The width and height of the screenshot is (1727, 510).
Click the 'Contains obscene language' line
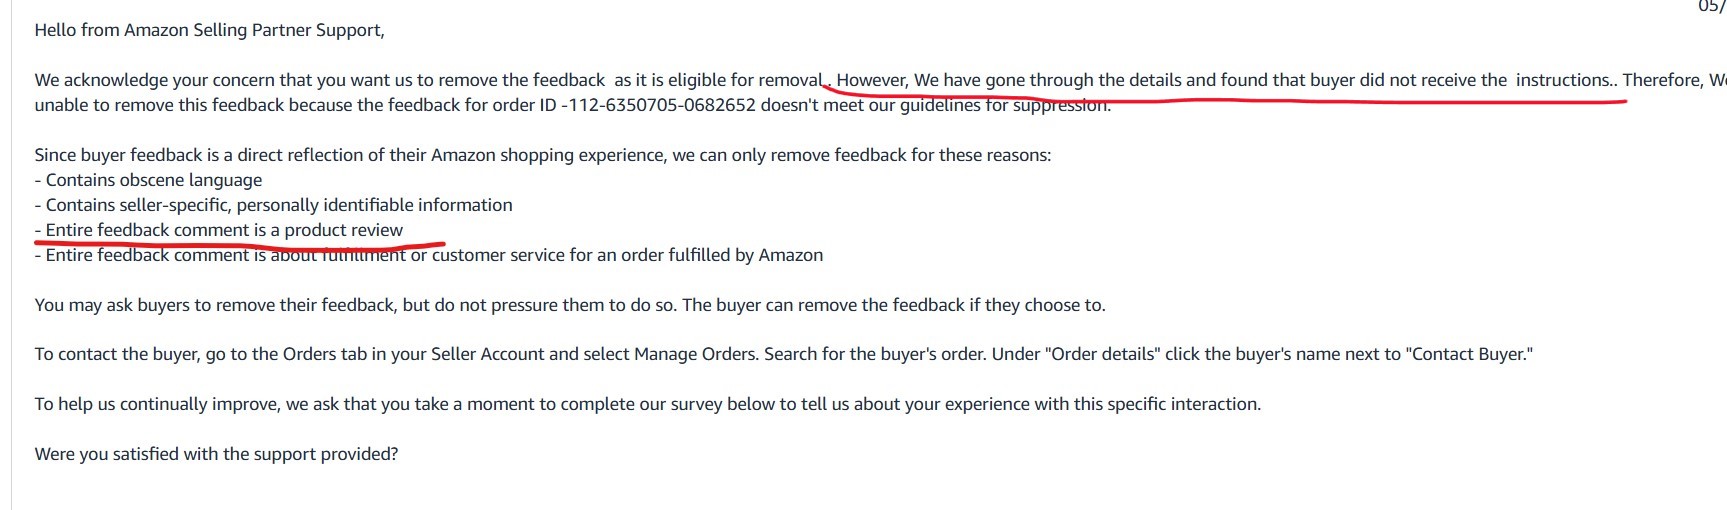148,180
